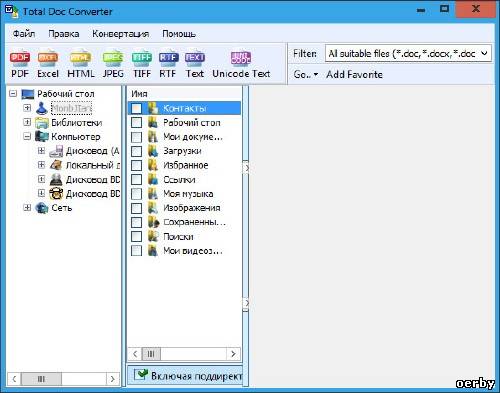The height and width of the screenshot is (393, 500).
Task: Click the Моя музыка folder icon
Action: coord(153,194)
